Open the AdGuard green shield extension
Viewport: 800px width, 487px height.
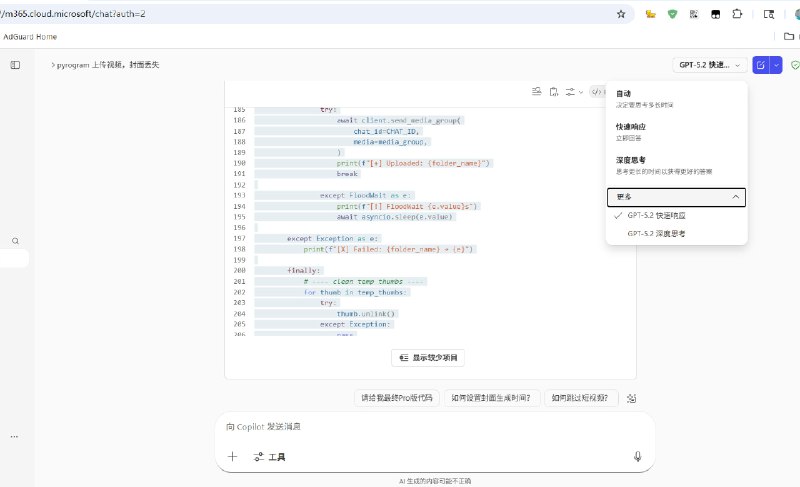point(672,14)
